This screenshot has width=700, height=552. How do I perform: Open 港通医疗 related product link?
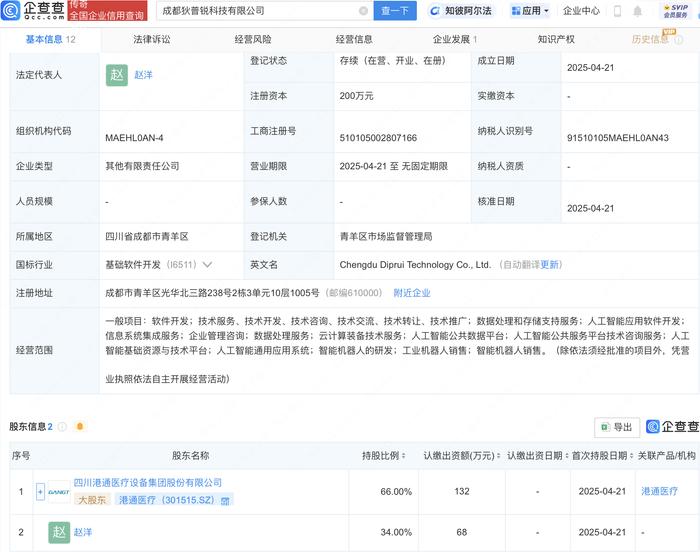(659, 491)
